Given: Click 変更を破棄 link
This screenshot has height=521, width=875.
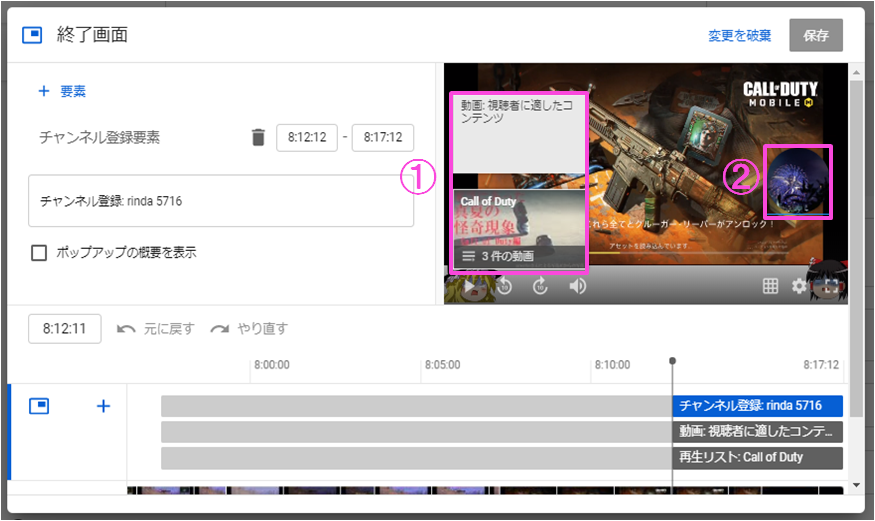Looking at the screenshot, I should point(739,36).
